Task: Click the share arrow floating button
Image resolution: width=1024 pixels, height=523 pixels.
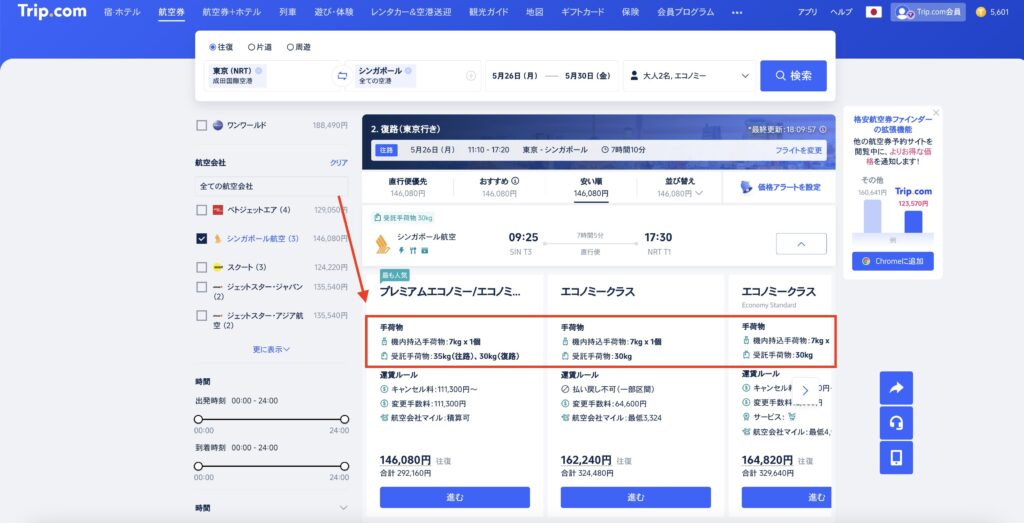Action: click(896, 388)
